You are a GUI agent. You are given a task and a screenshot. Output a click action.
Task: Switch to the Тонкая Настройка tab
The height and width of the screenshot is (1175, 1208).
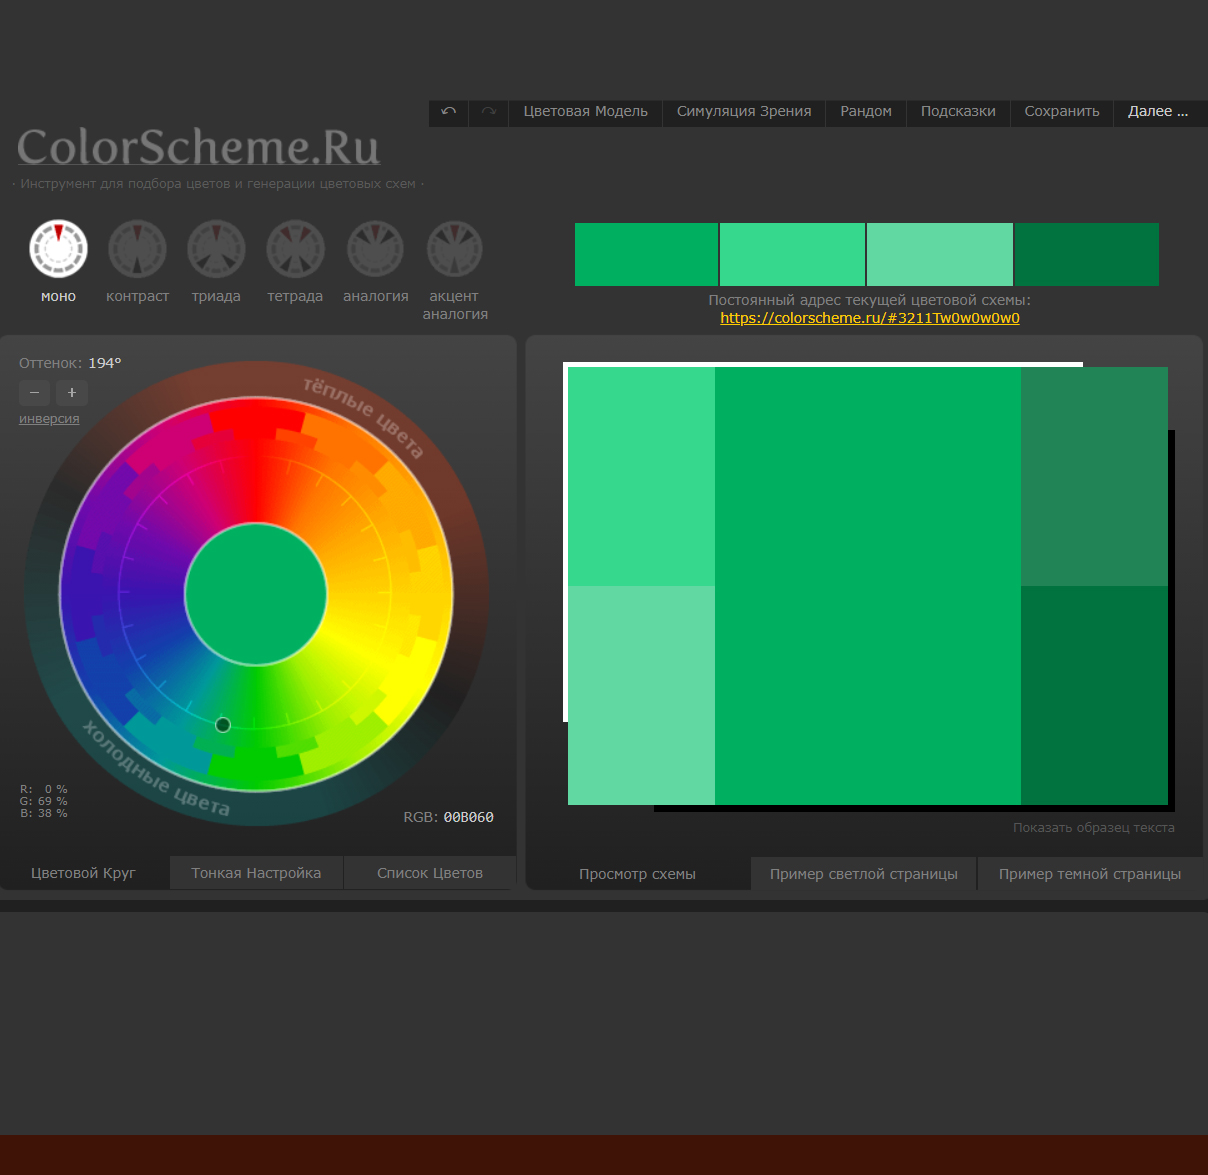pyautogui.click(x=256, y=873)
